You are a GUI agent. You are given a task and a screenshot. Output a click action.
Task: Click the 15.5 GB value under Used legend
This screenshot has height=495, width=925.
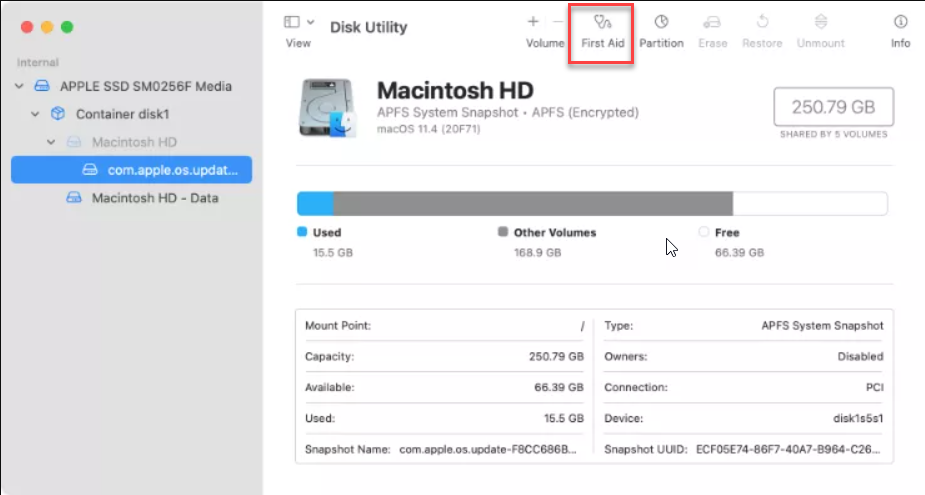(333, 253)
